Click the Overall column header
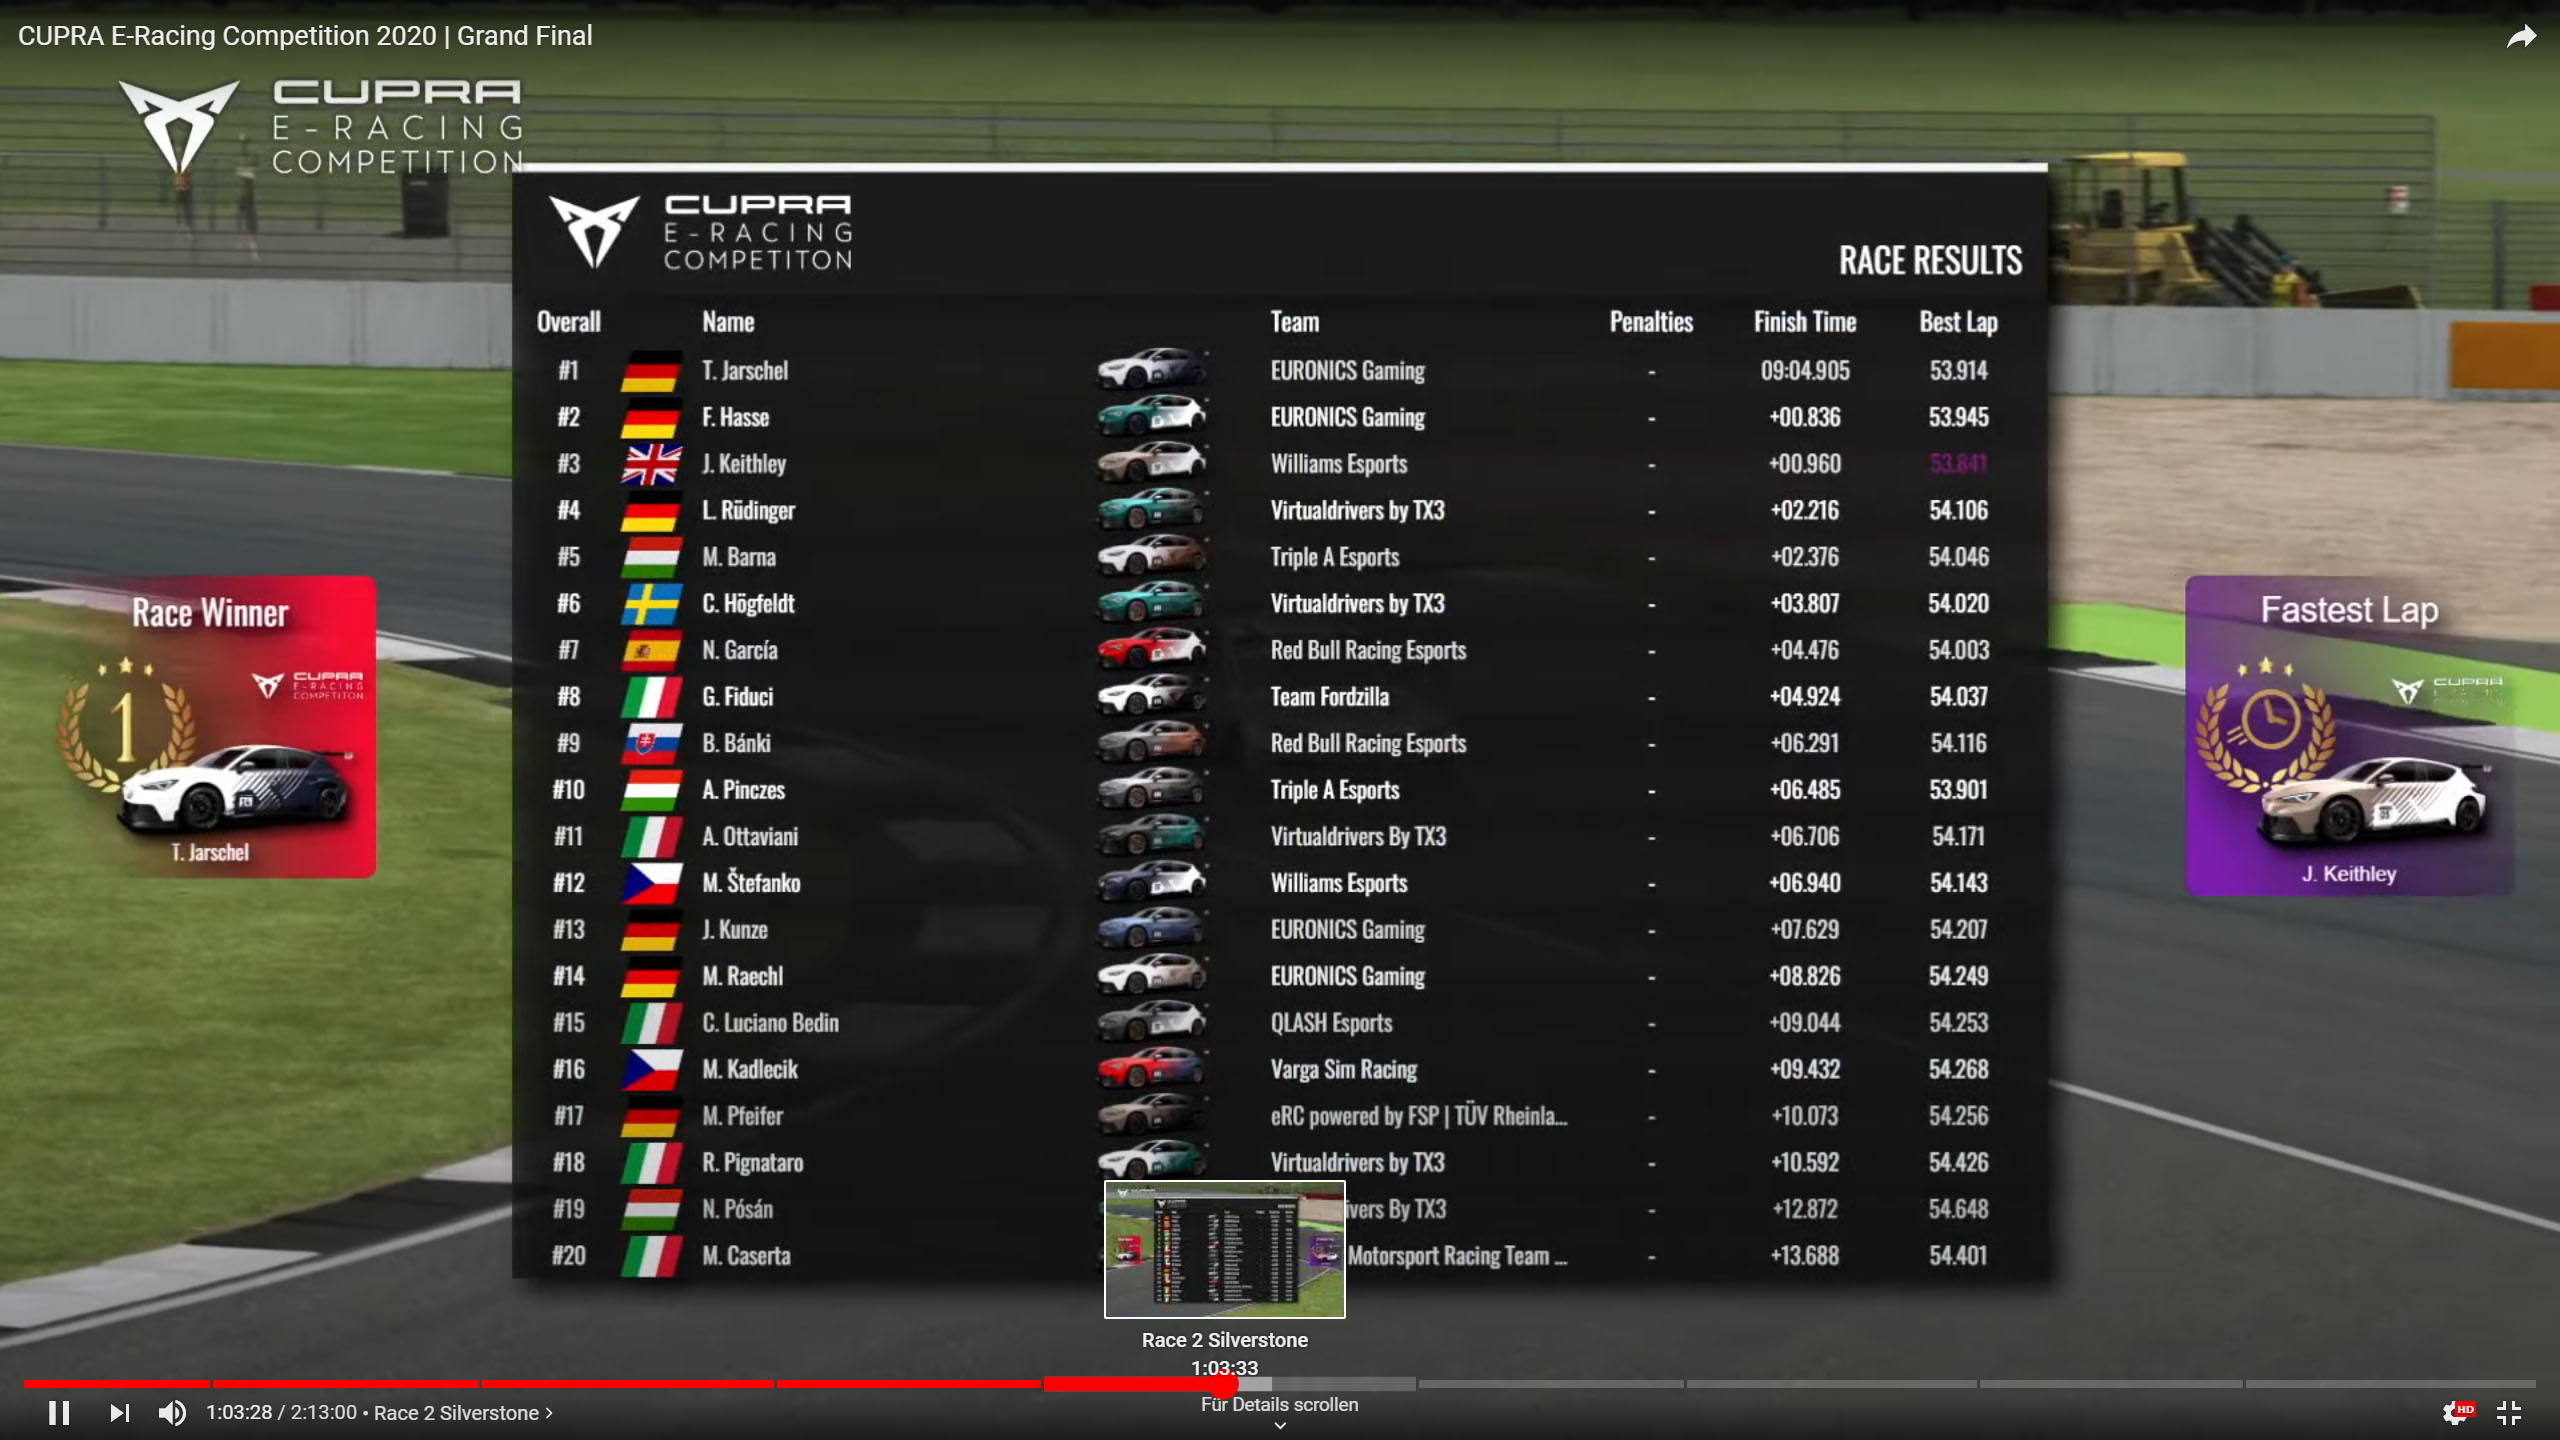Viewport: 2560px width, 1440px height. [569, 322]
